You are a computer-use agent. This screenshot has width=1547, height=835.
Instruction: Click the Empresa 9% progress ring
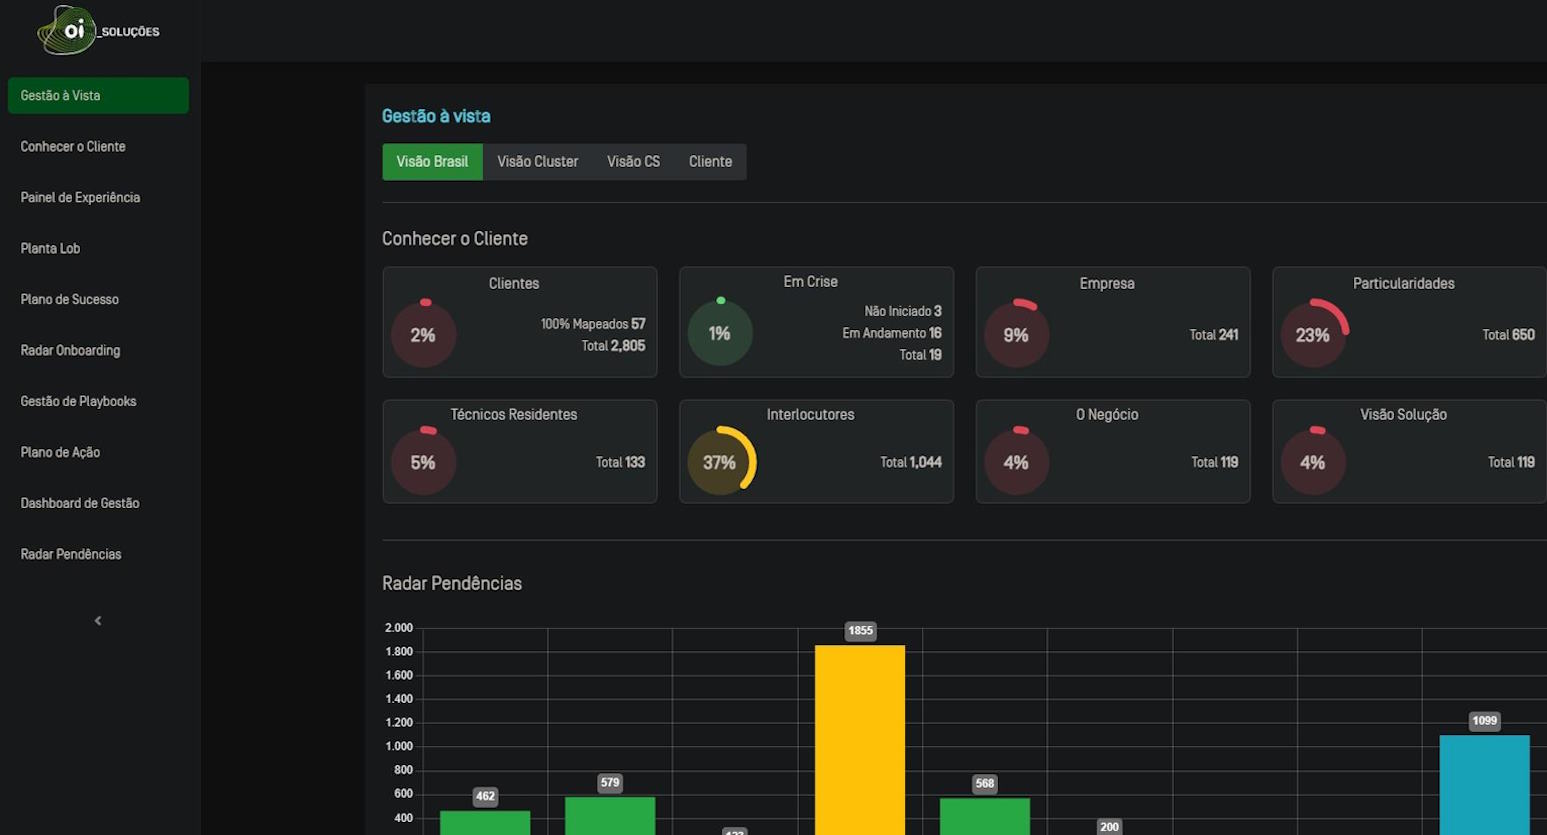point(1016,335)
